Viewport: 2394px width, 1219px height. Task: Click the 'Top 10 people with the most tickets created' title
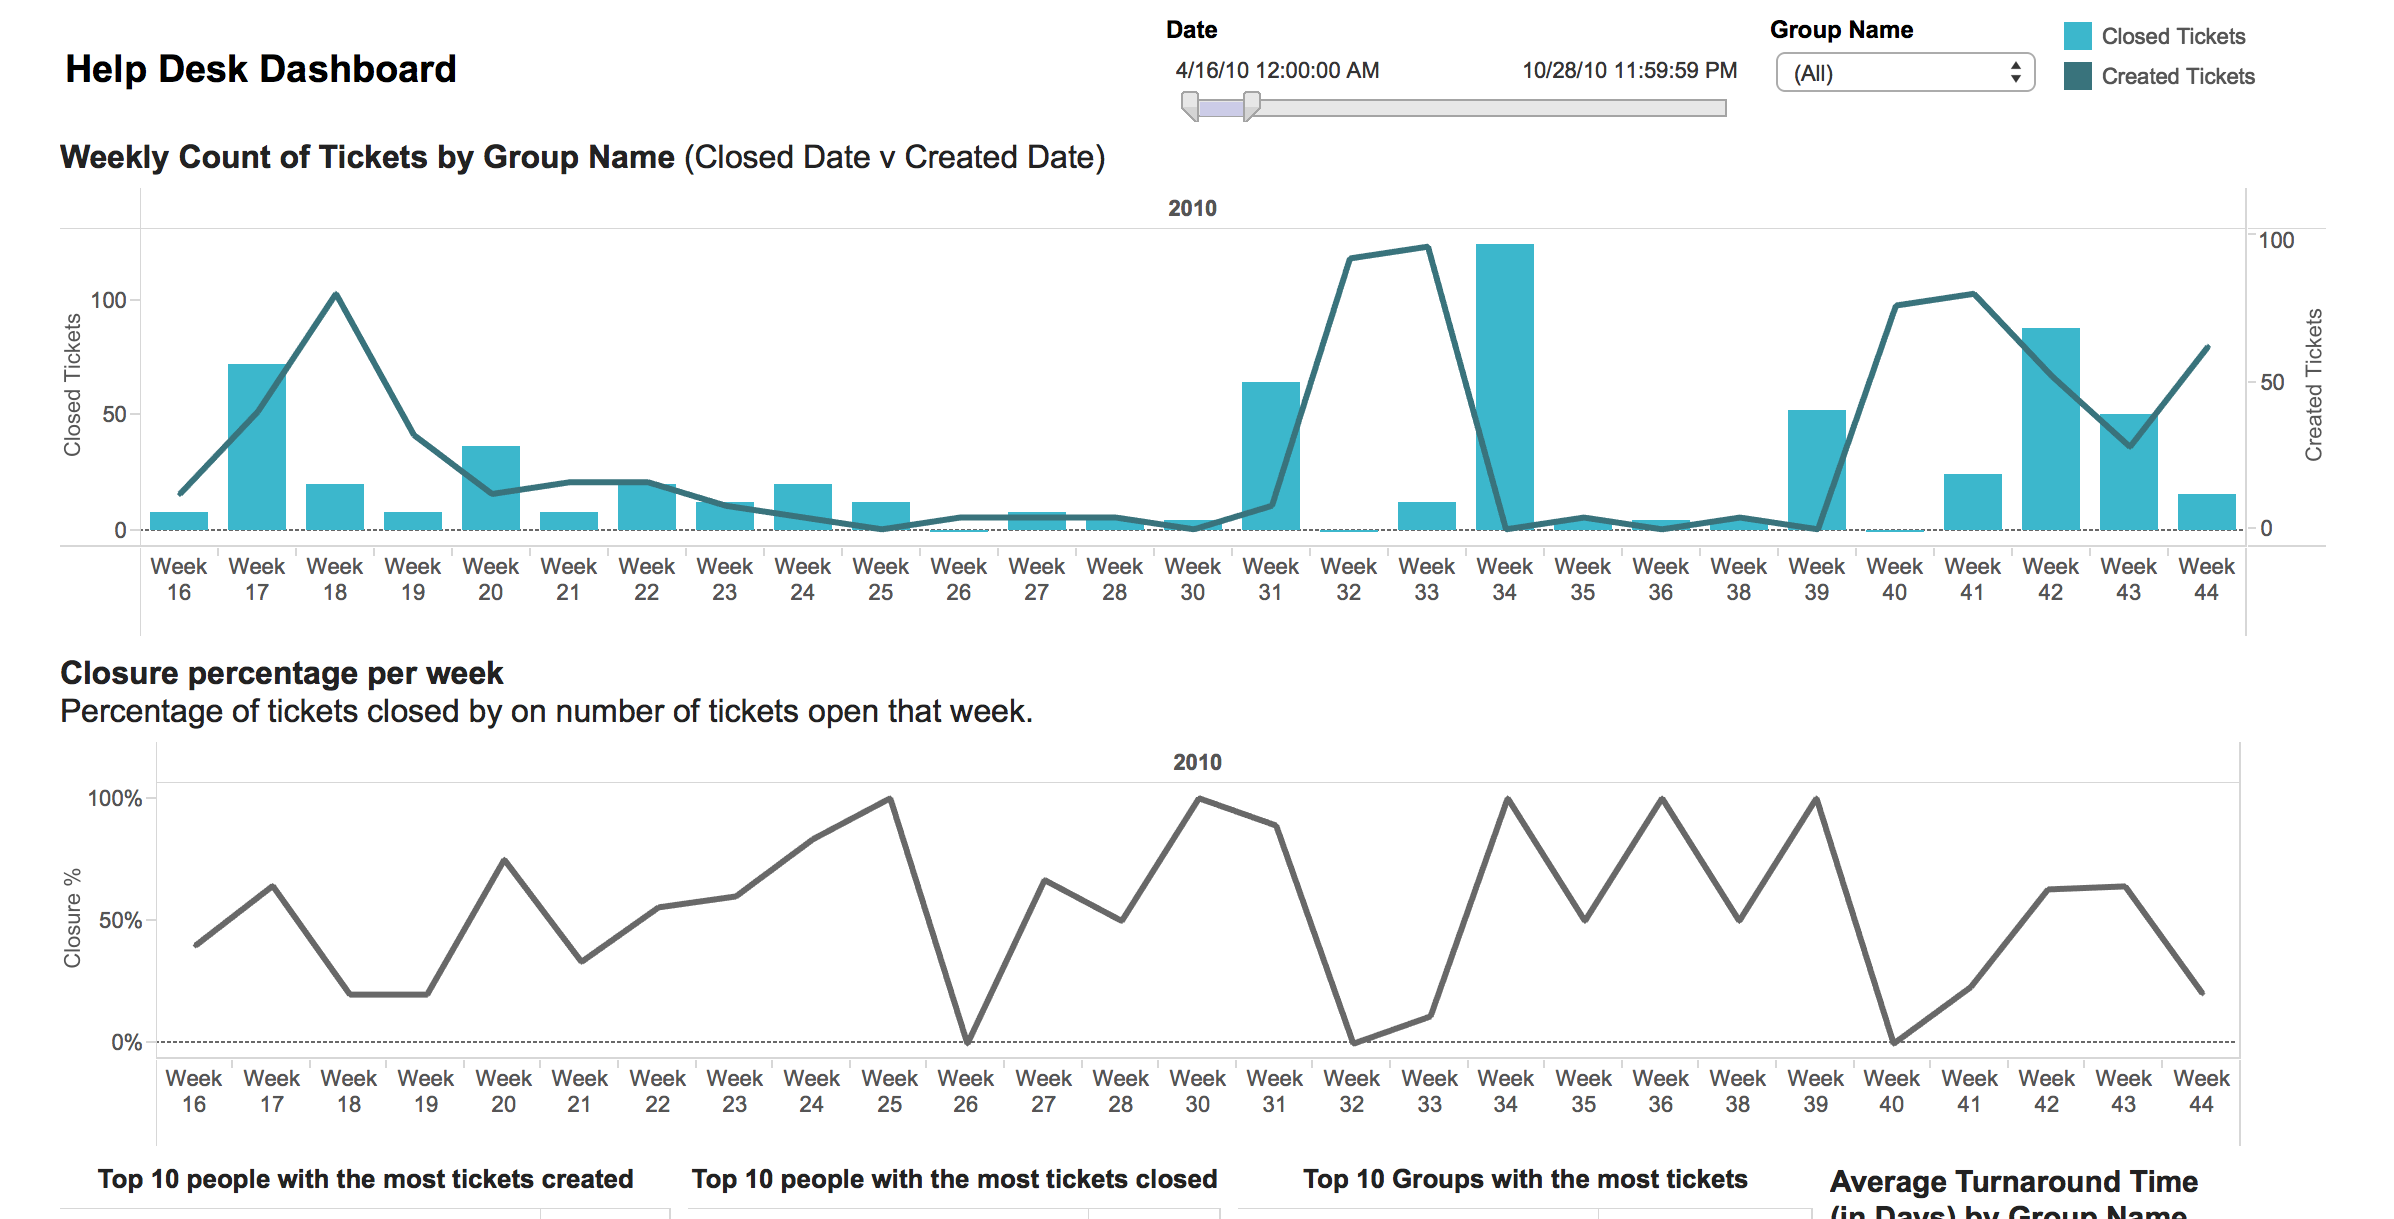pos(365,1179)
